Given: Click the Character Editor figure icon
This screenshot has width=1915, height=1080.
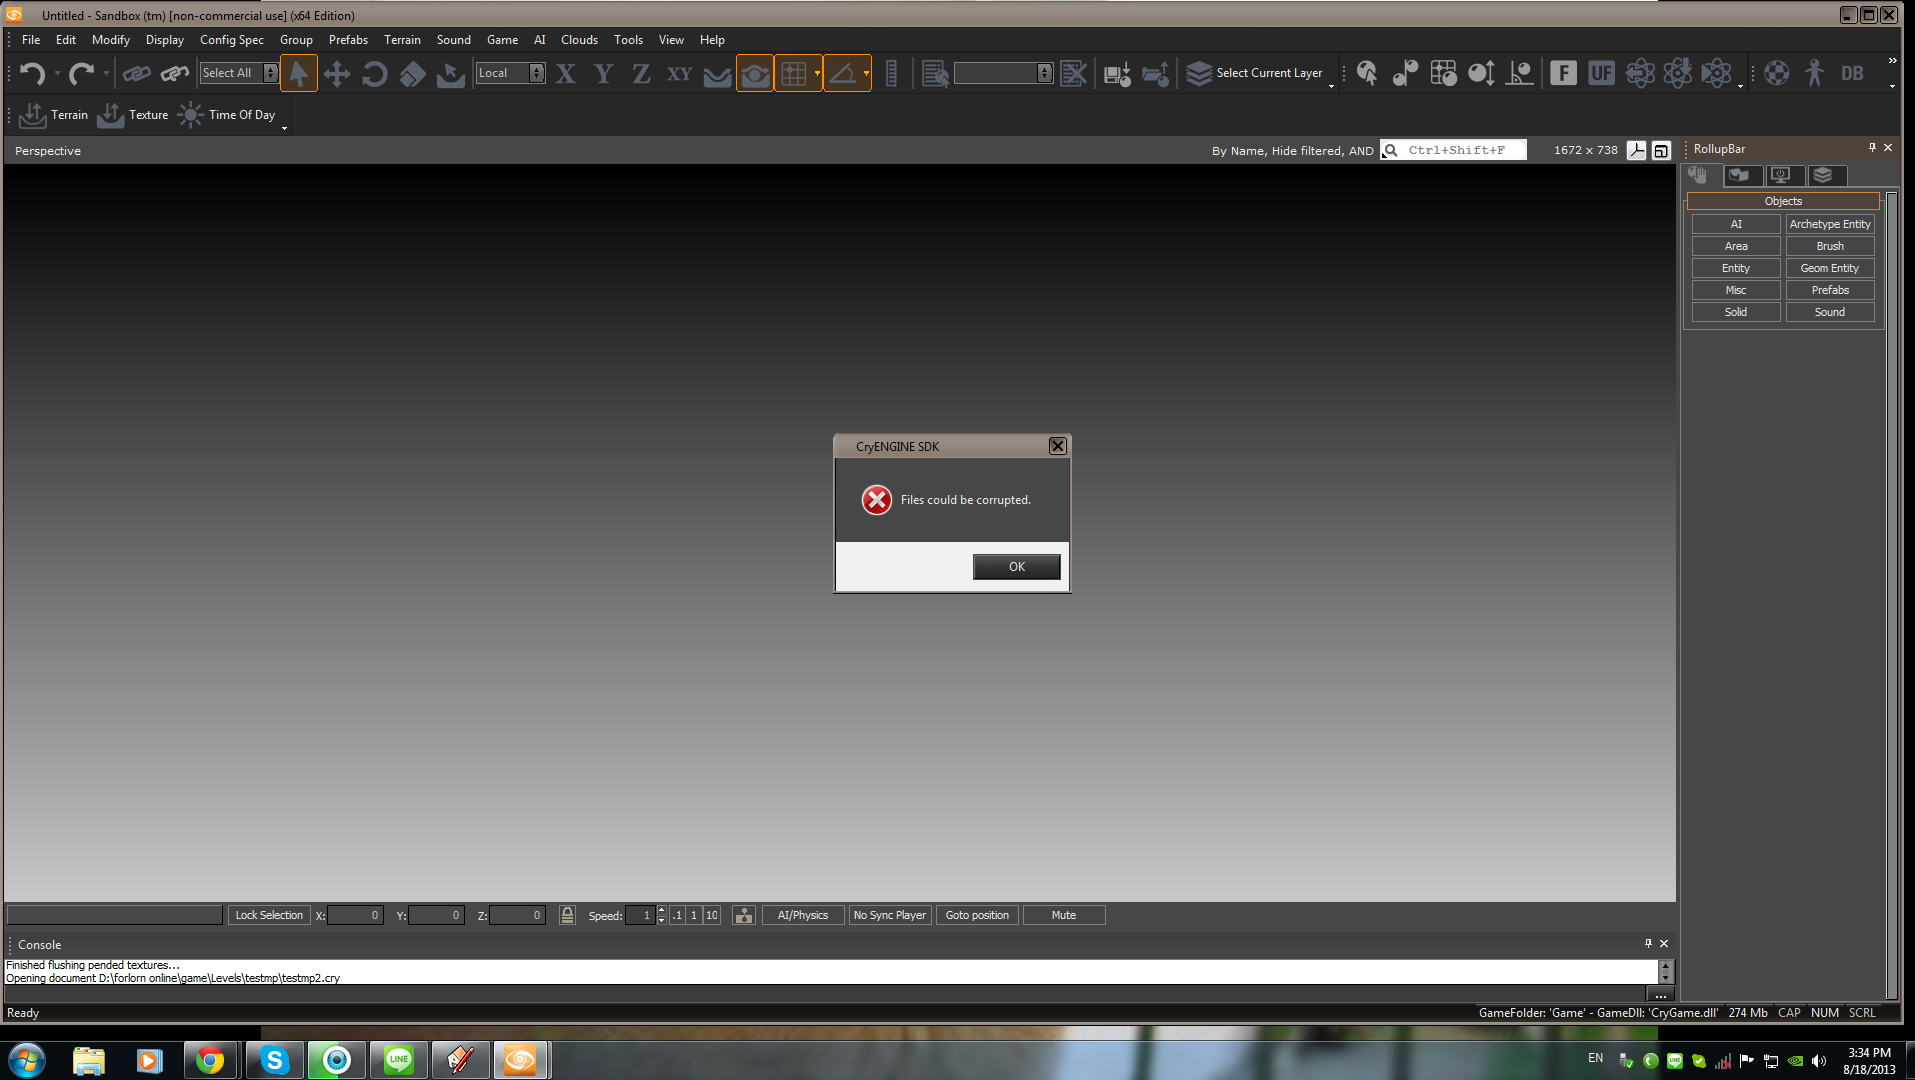Looking at the screenshot, I should coord(1814,73).
